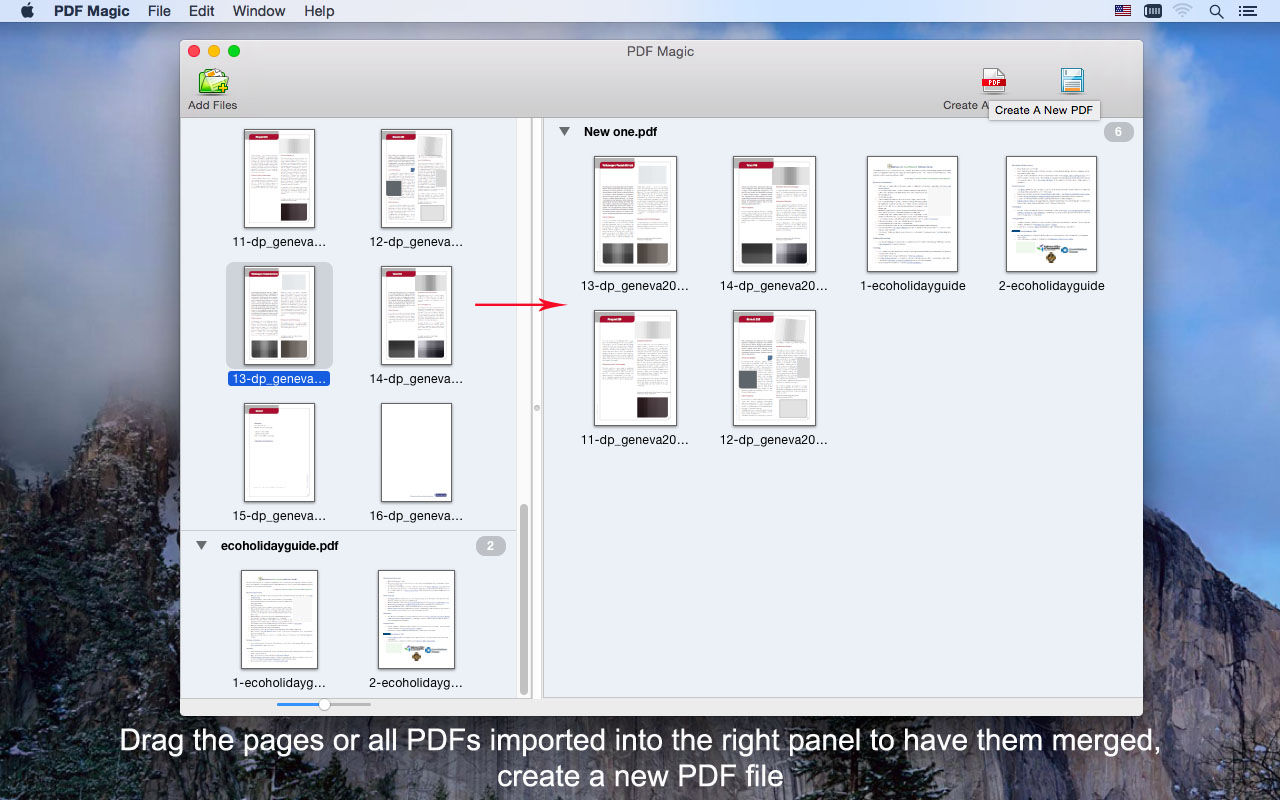Image resolution: width=1280 pixels, height=800 pixels.
Task: Open the Window menu
Action: 258,11
